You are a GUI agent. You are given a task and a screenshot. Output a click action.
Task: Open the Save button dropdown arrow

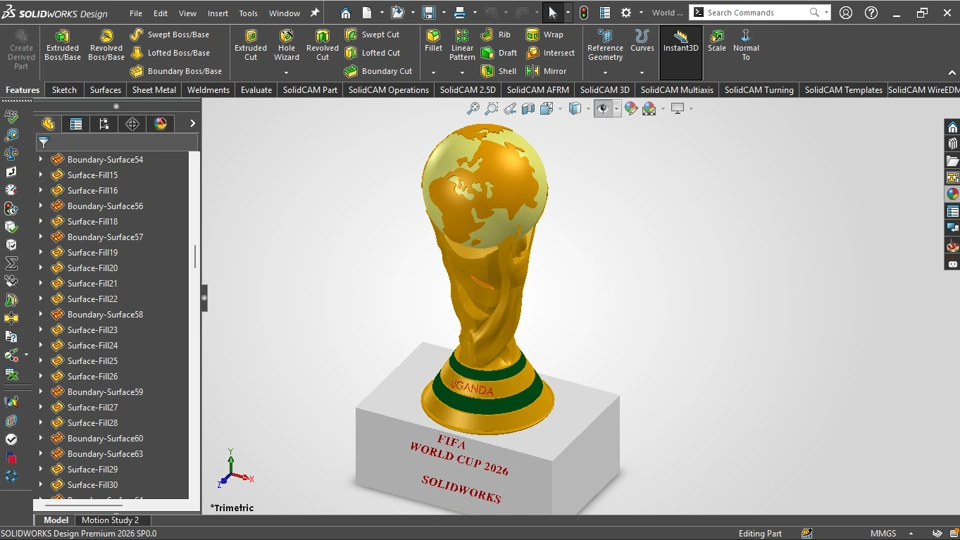pos(443,13)
